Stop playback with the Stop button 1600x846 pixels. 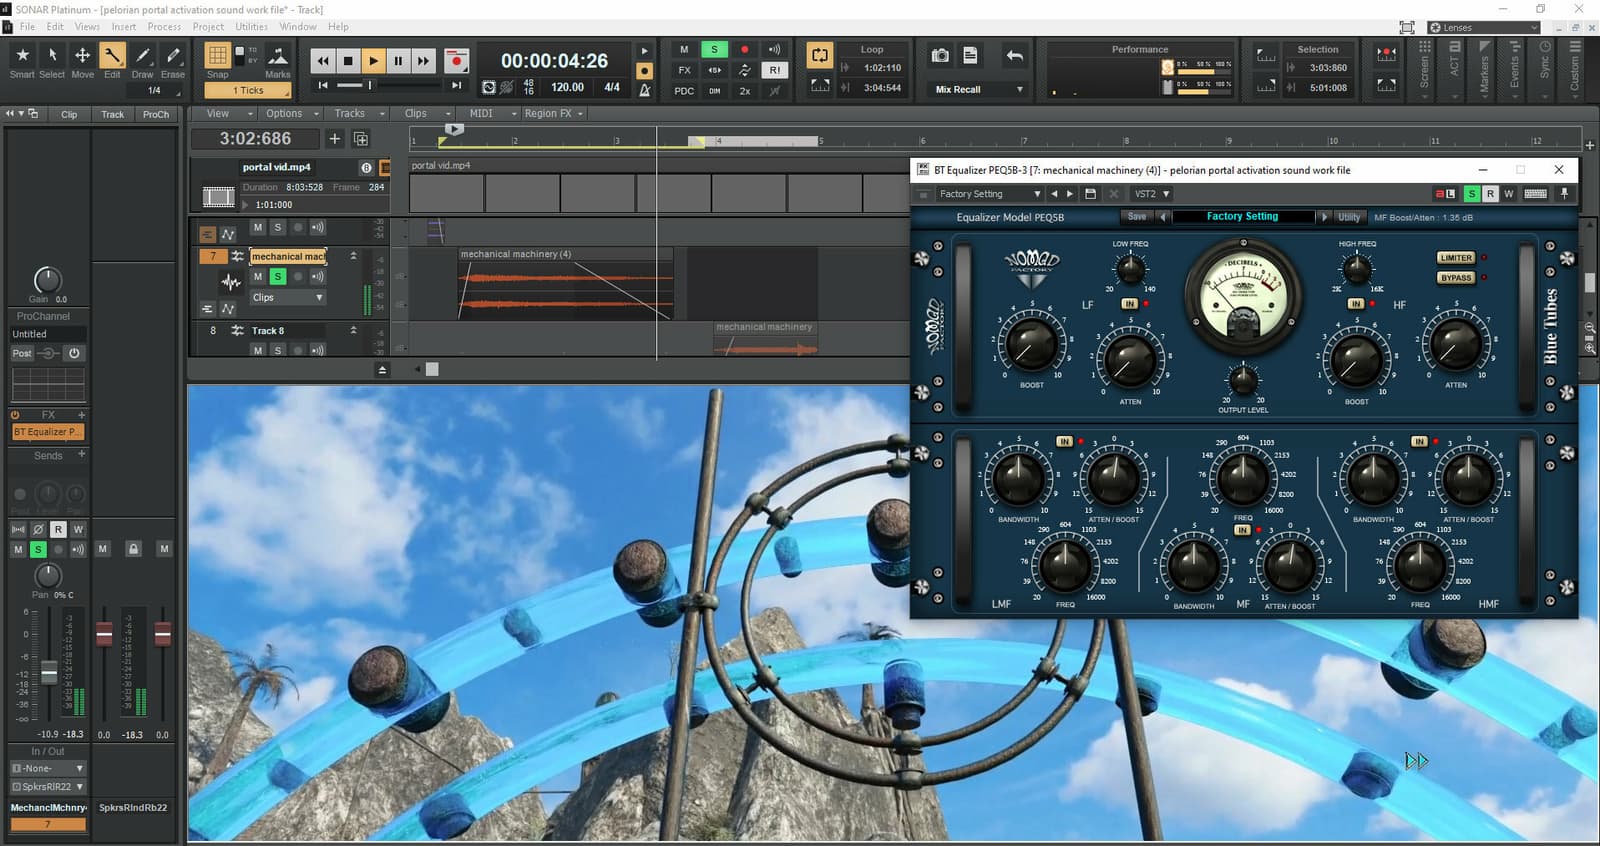(347, 61)
